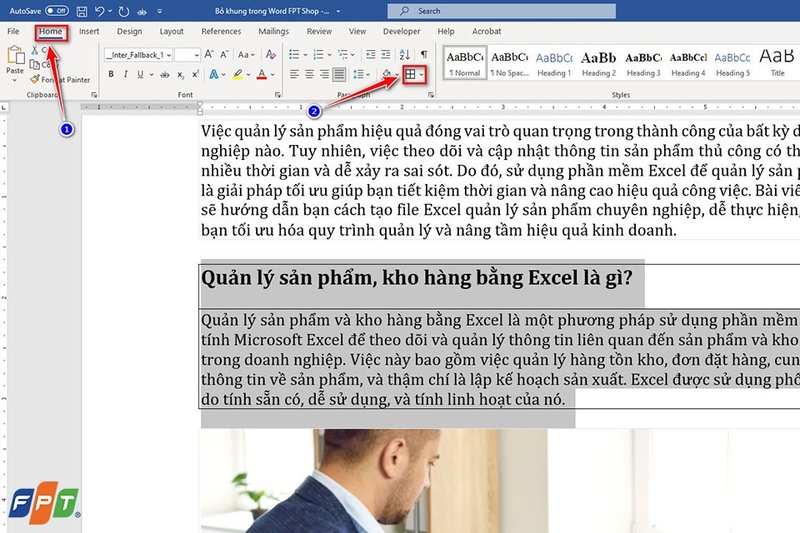
Task: Increase font size
Action: [x=209, y=55]
